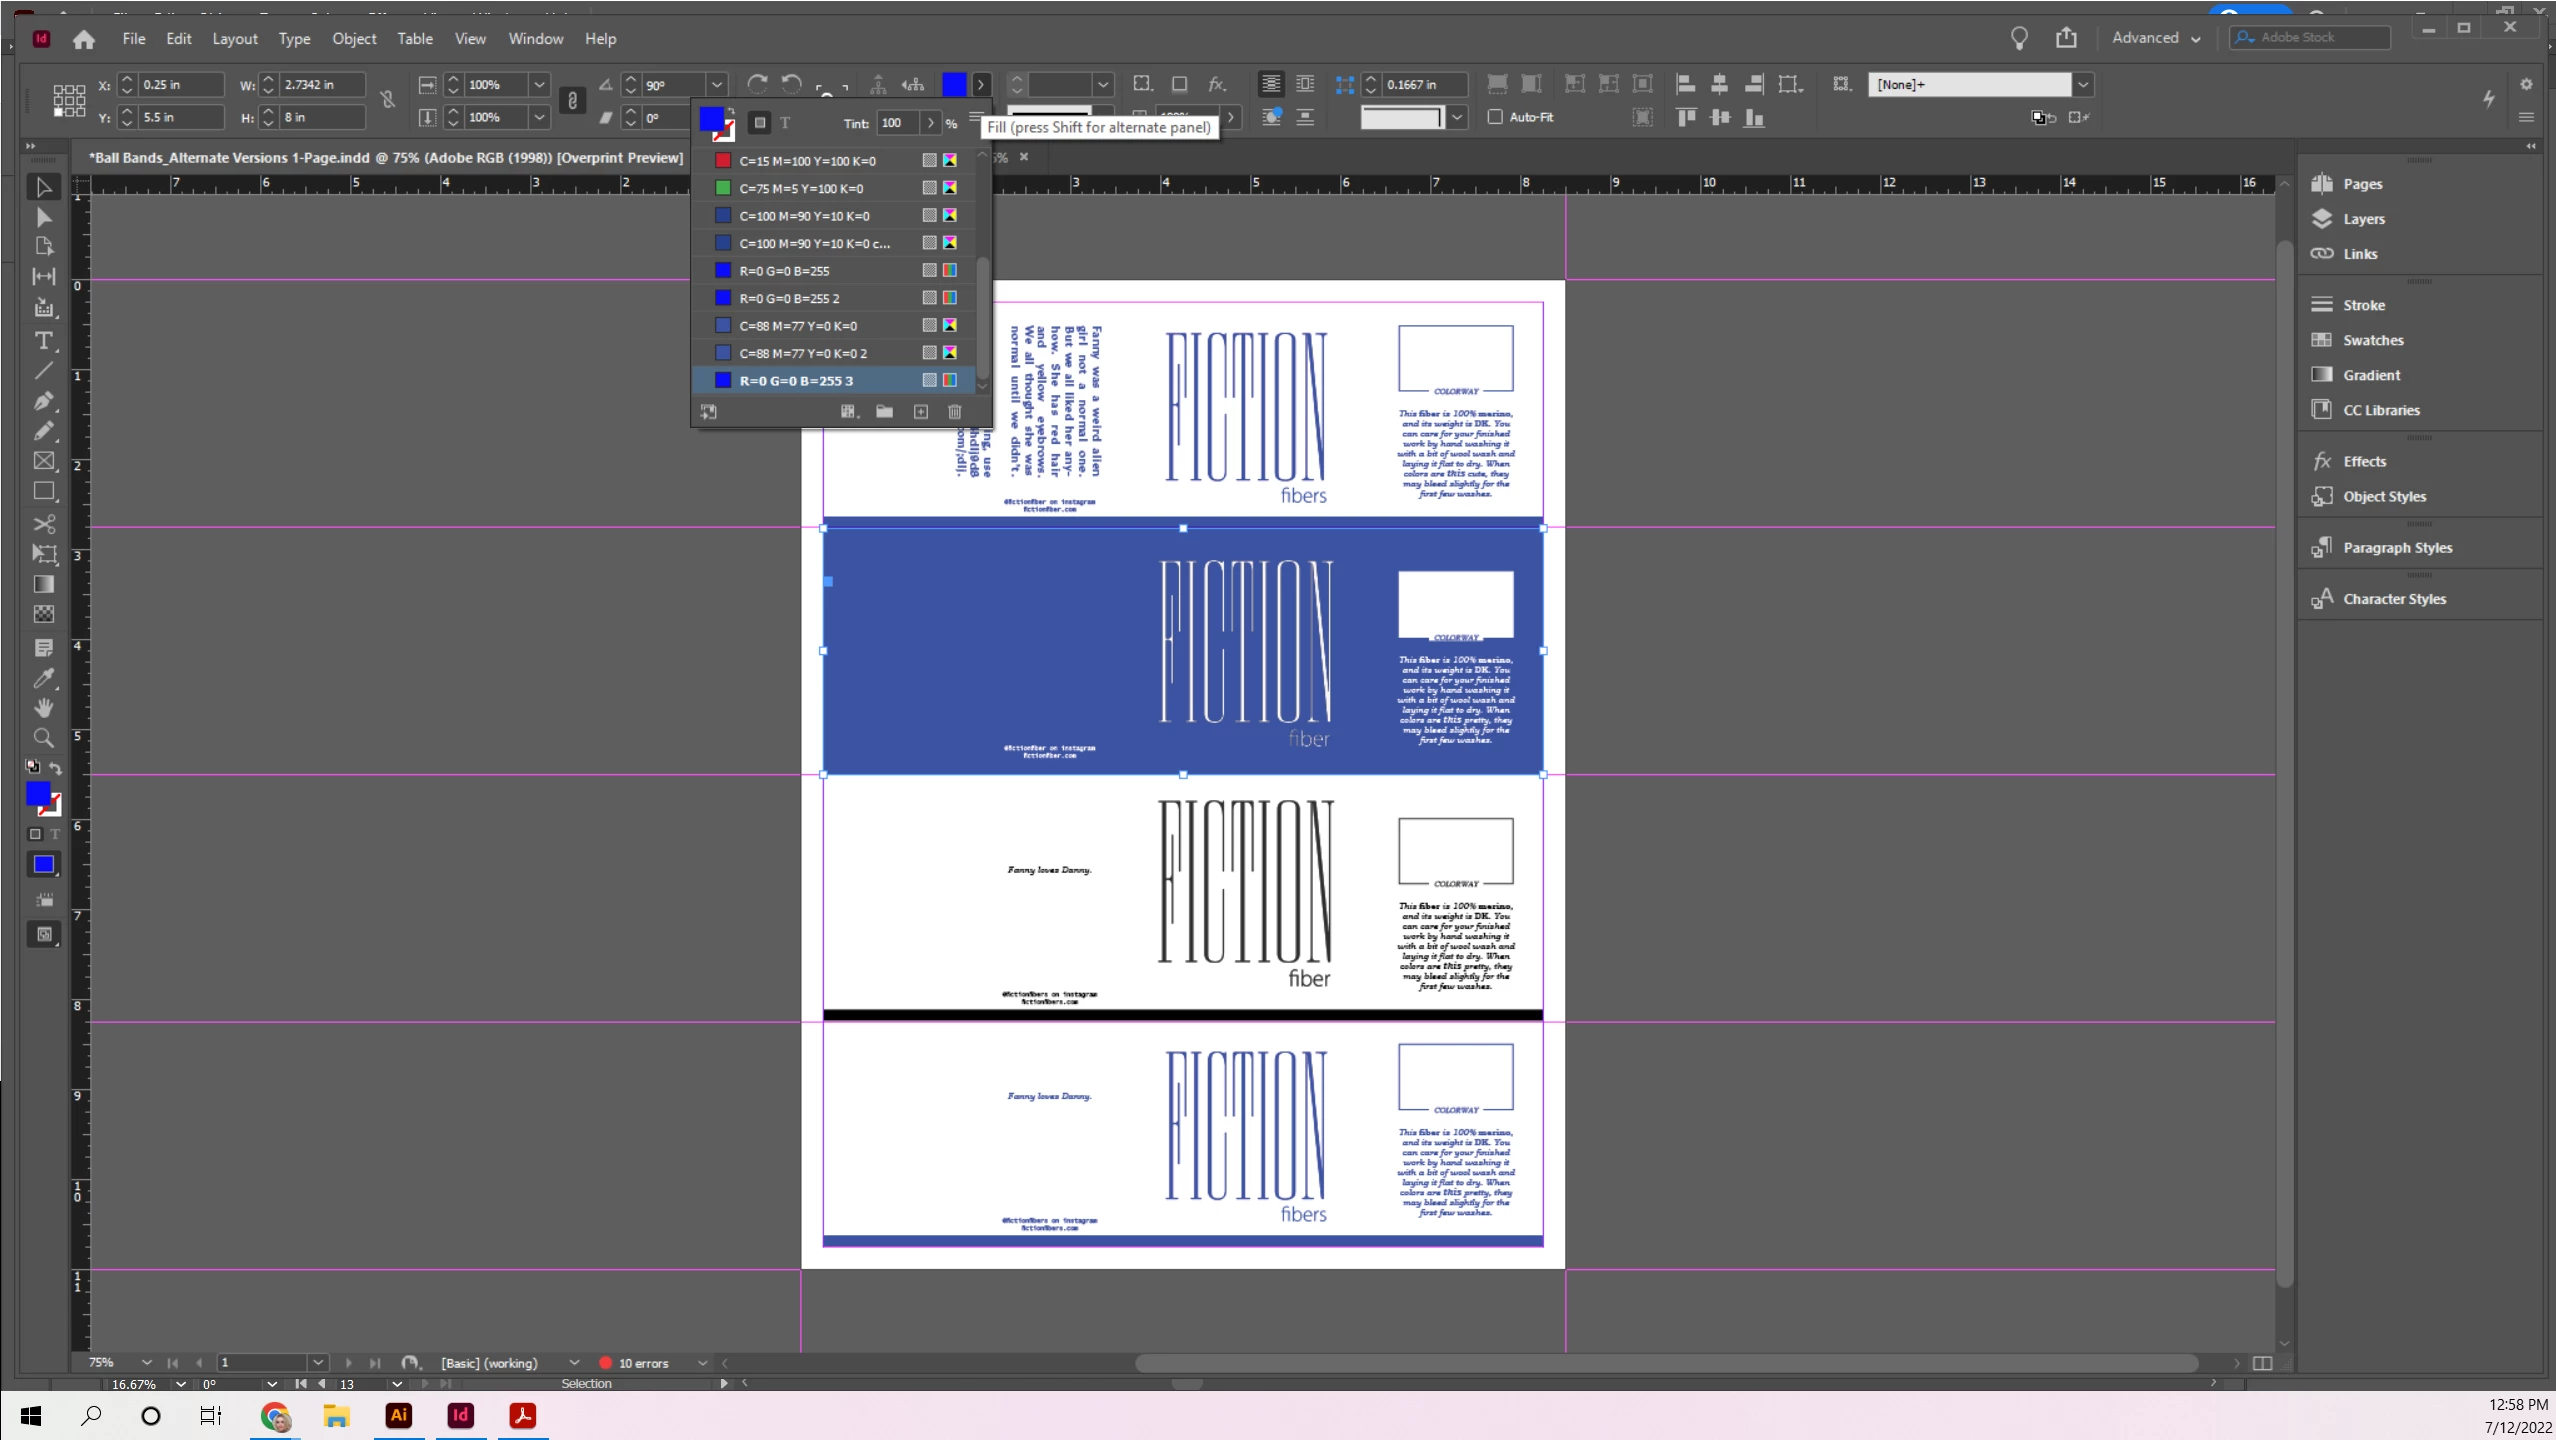
Task: Select the Eyedropper tool
Action: point(43,678)
